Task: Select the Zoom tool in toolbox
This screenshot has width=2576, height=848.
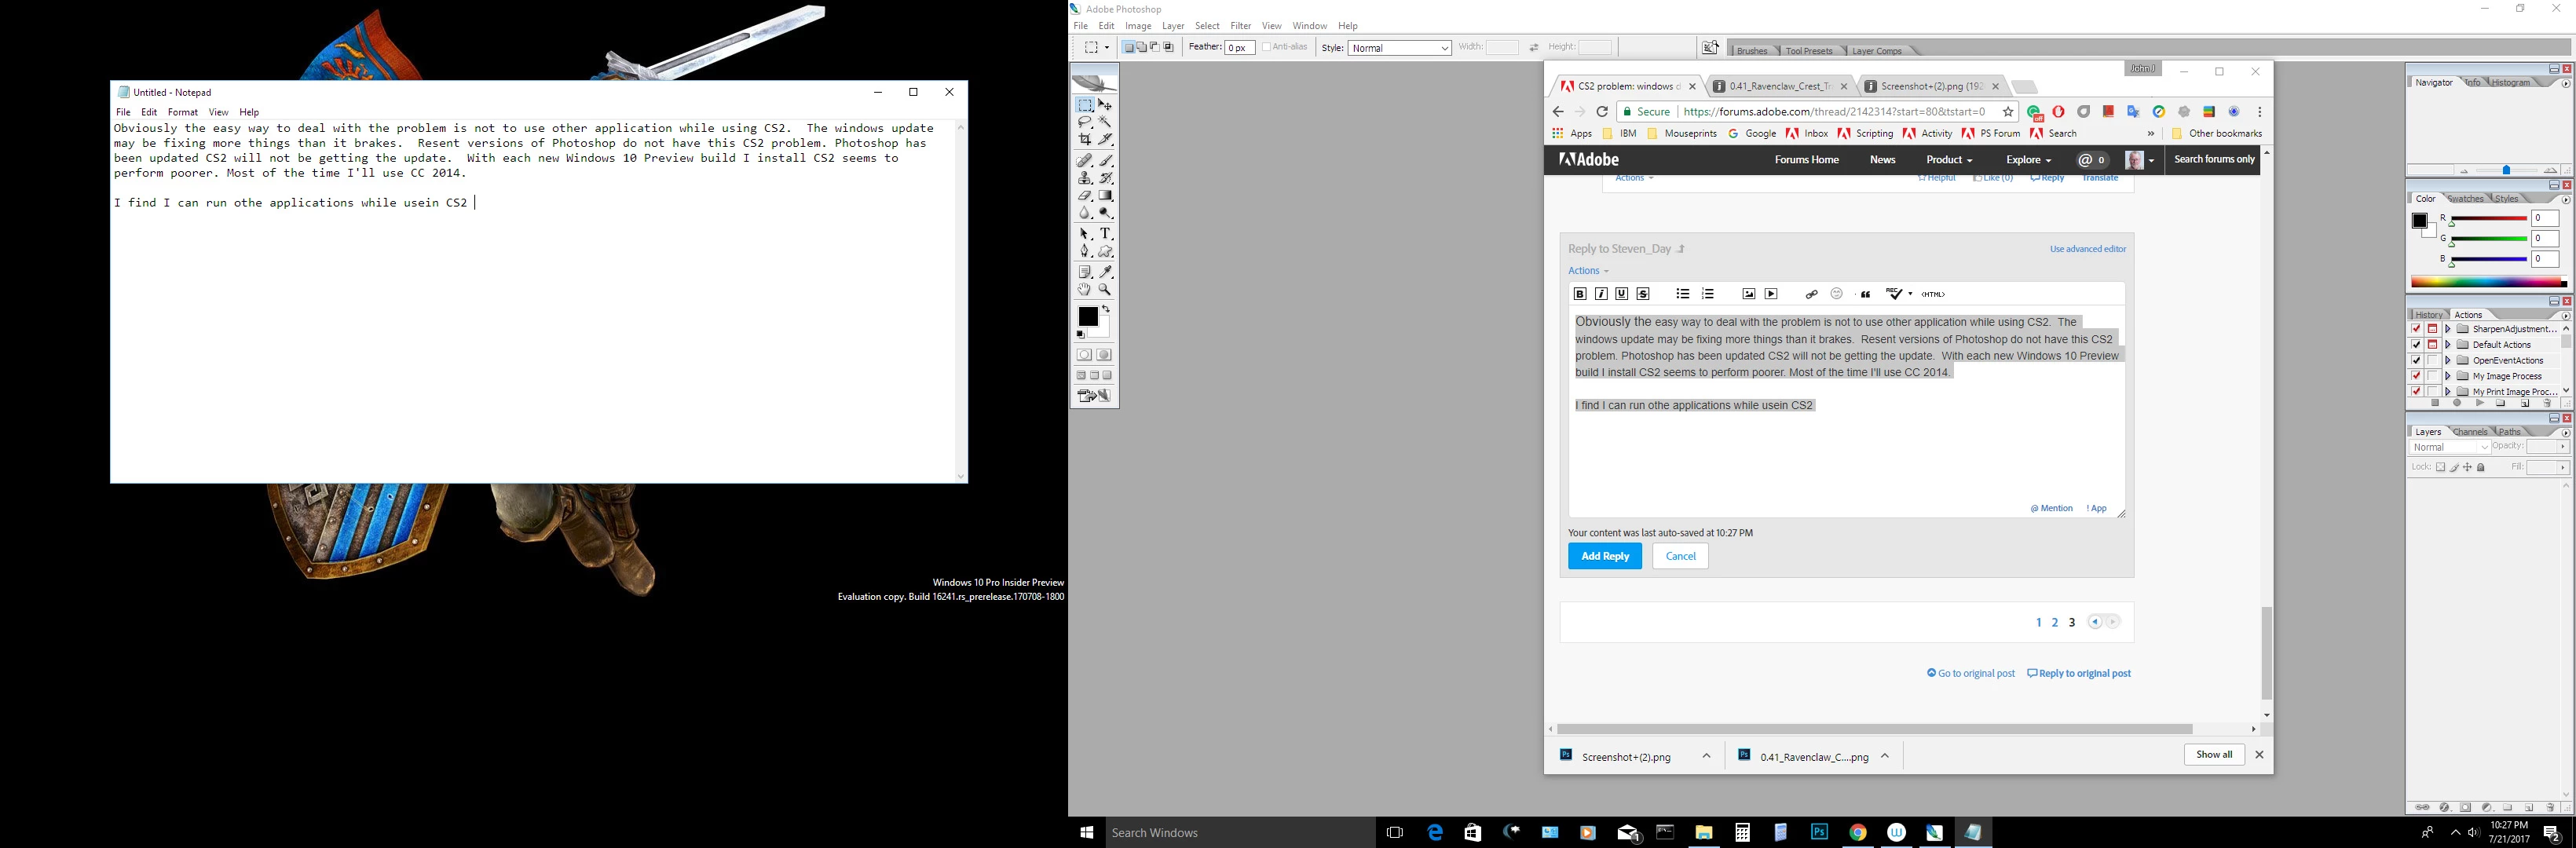Action: [x=1105, y=289]
